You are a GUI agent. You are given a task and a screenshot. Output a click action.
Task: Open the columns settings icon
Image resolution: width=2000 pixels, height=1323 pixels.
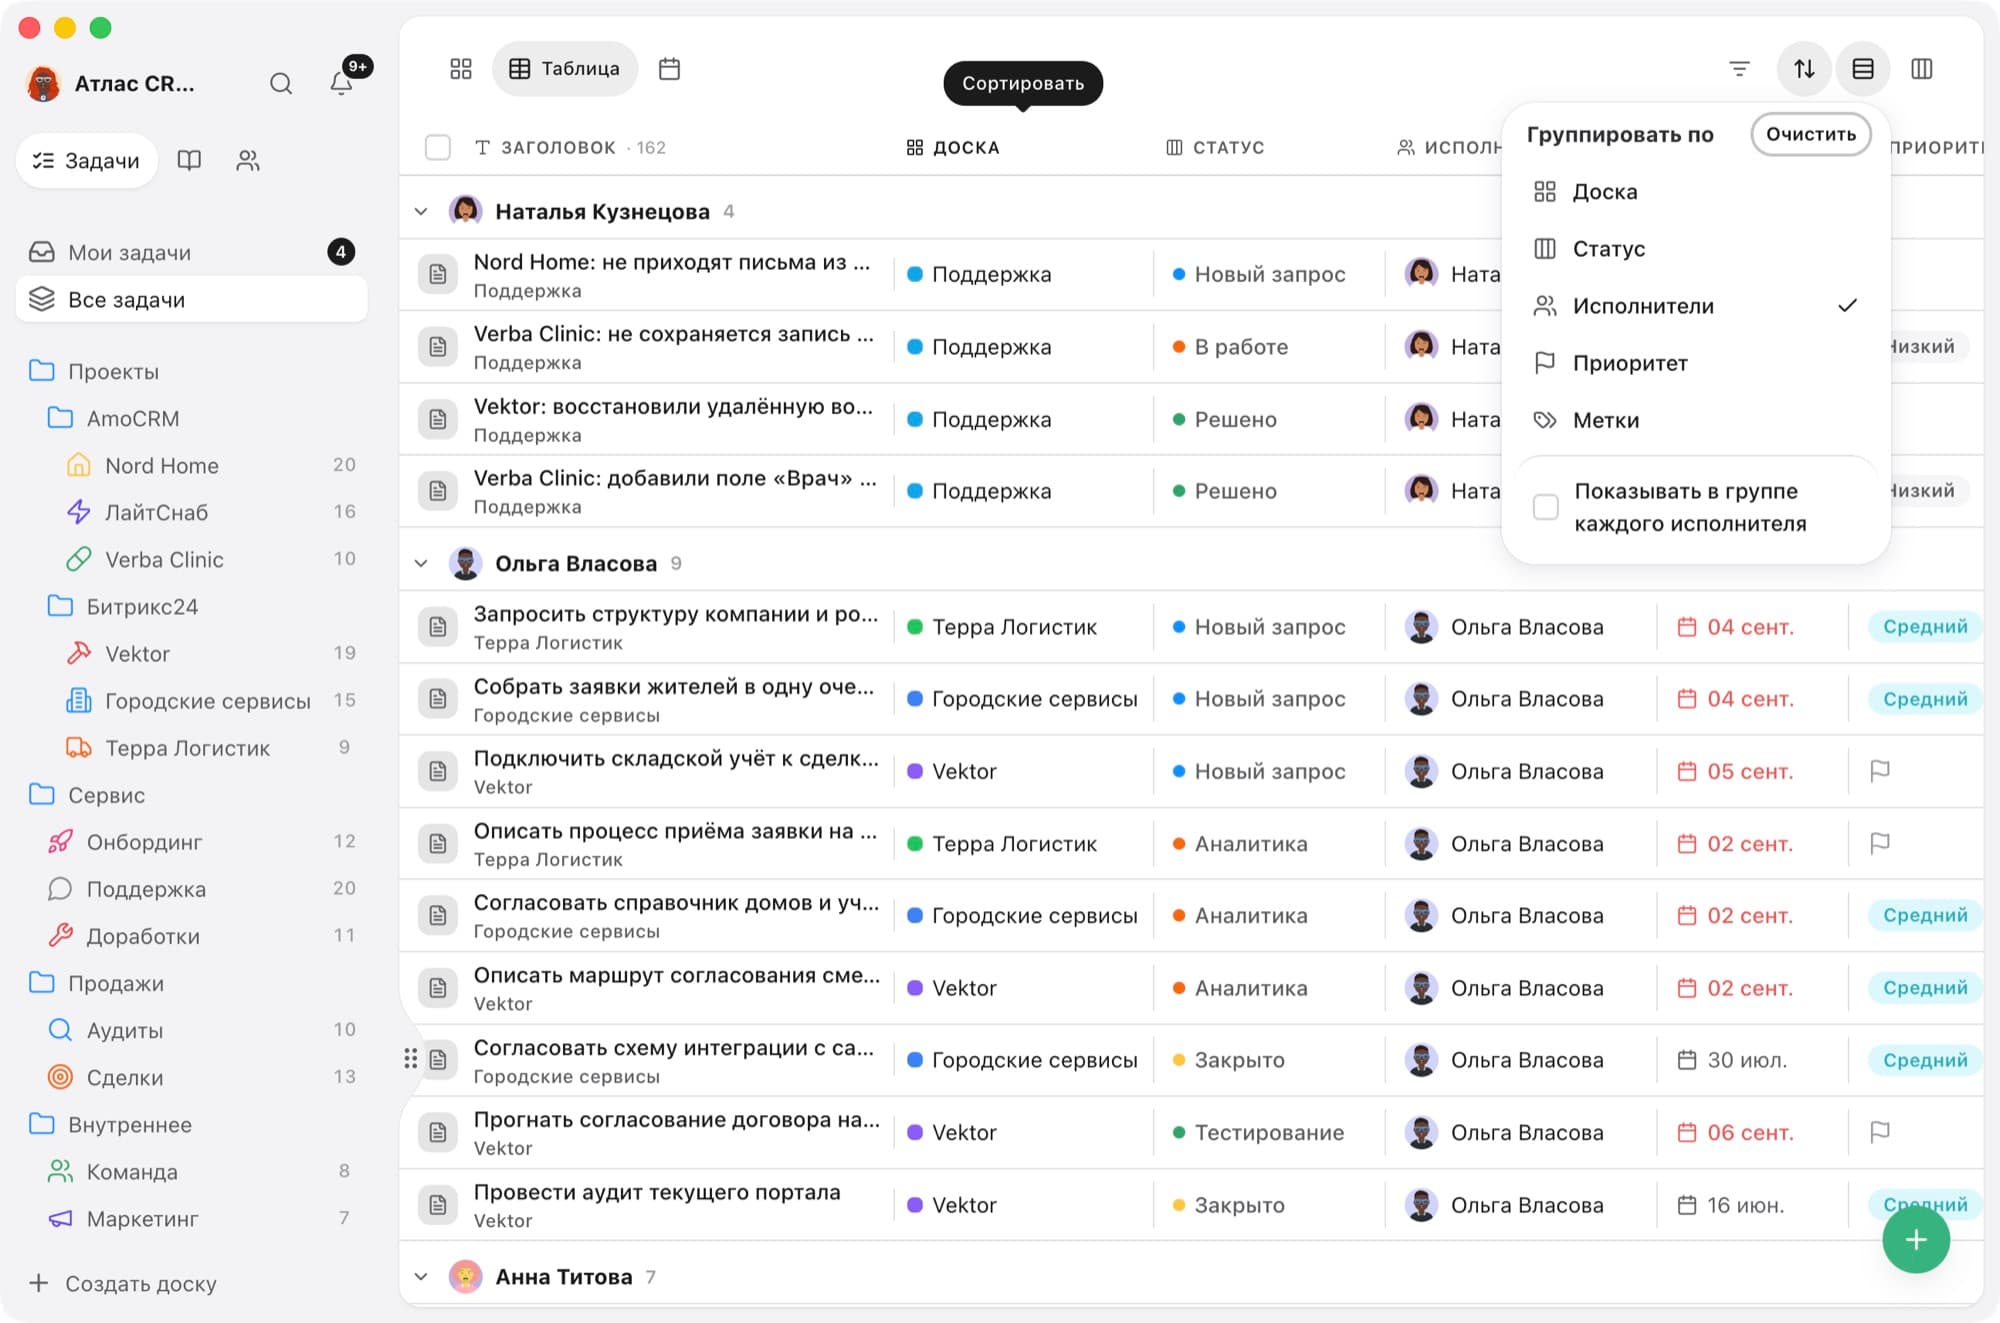click(x=1922, y=69)
